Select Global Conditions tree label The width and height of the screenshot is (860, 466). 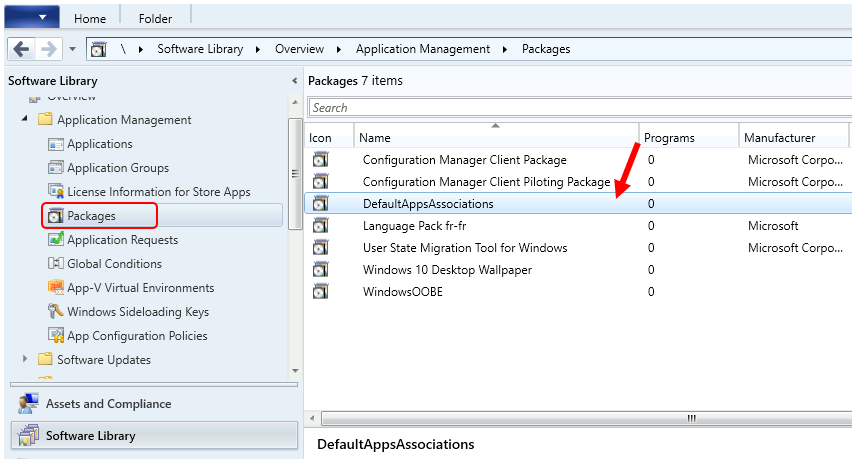coord(114,264)
